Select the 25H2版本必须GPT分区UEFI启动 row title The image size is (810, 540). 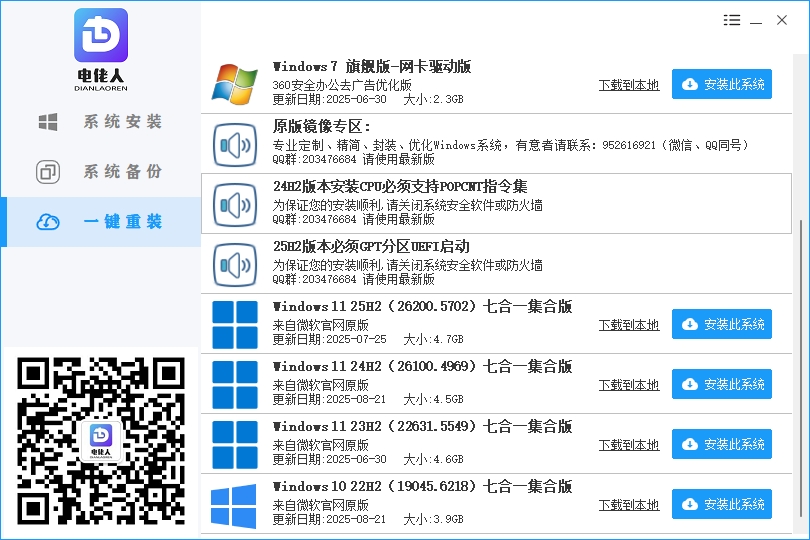(x=371, y=246)
